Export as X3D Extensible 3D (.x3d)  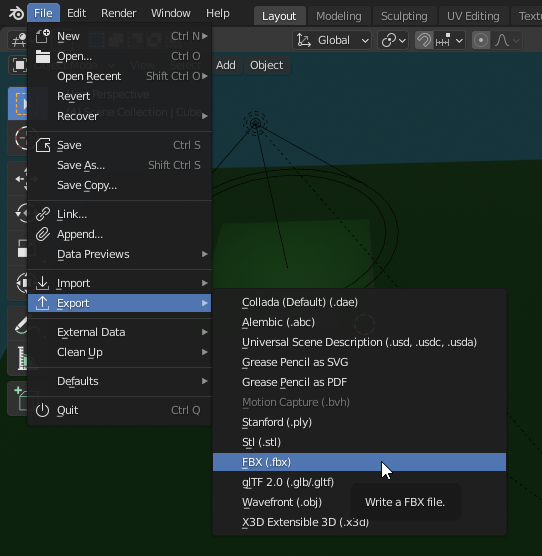(x=359, y=522)
